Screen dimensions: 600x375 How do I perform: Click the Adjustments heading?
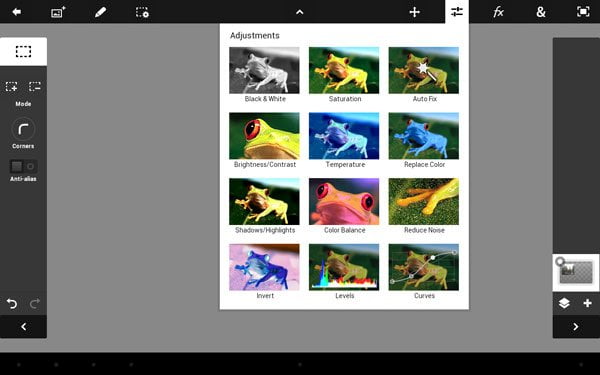[255, 36]
